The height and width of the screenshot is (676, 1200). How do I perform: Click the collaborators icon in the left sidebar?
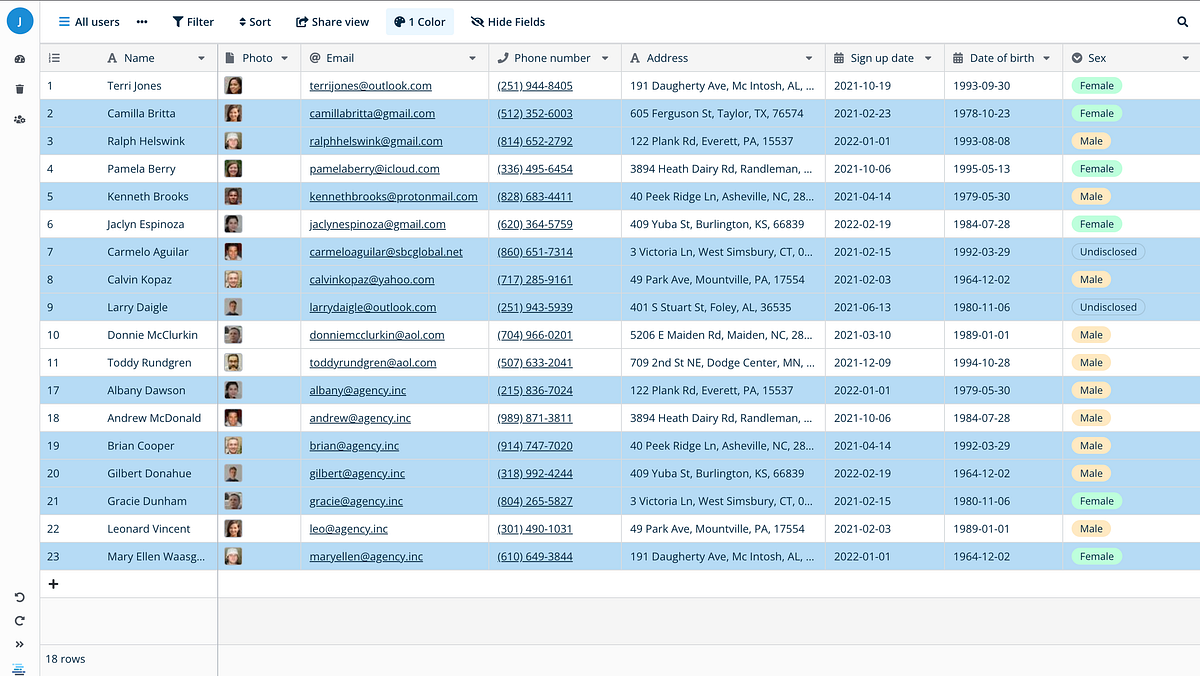(x=18, y=118)
